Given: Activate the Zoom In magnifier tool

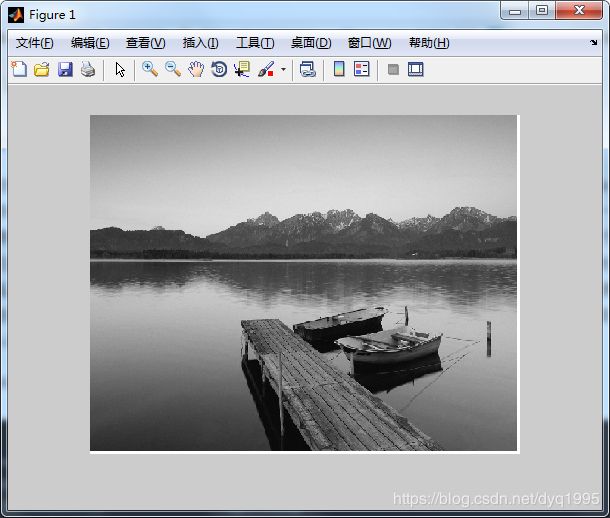Looking at the screenshot, I should click(150, 69).
